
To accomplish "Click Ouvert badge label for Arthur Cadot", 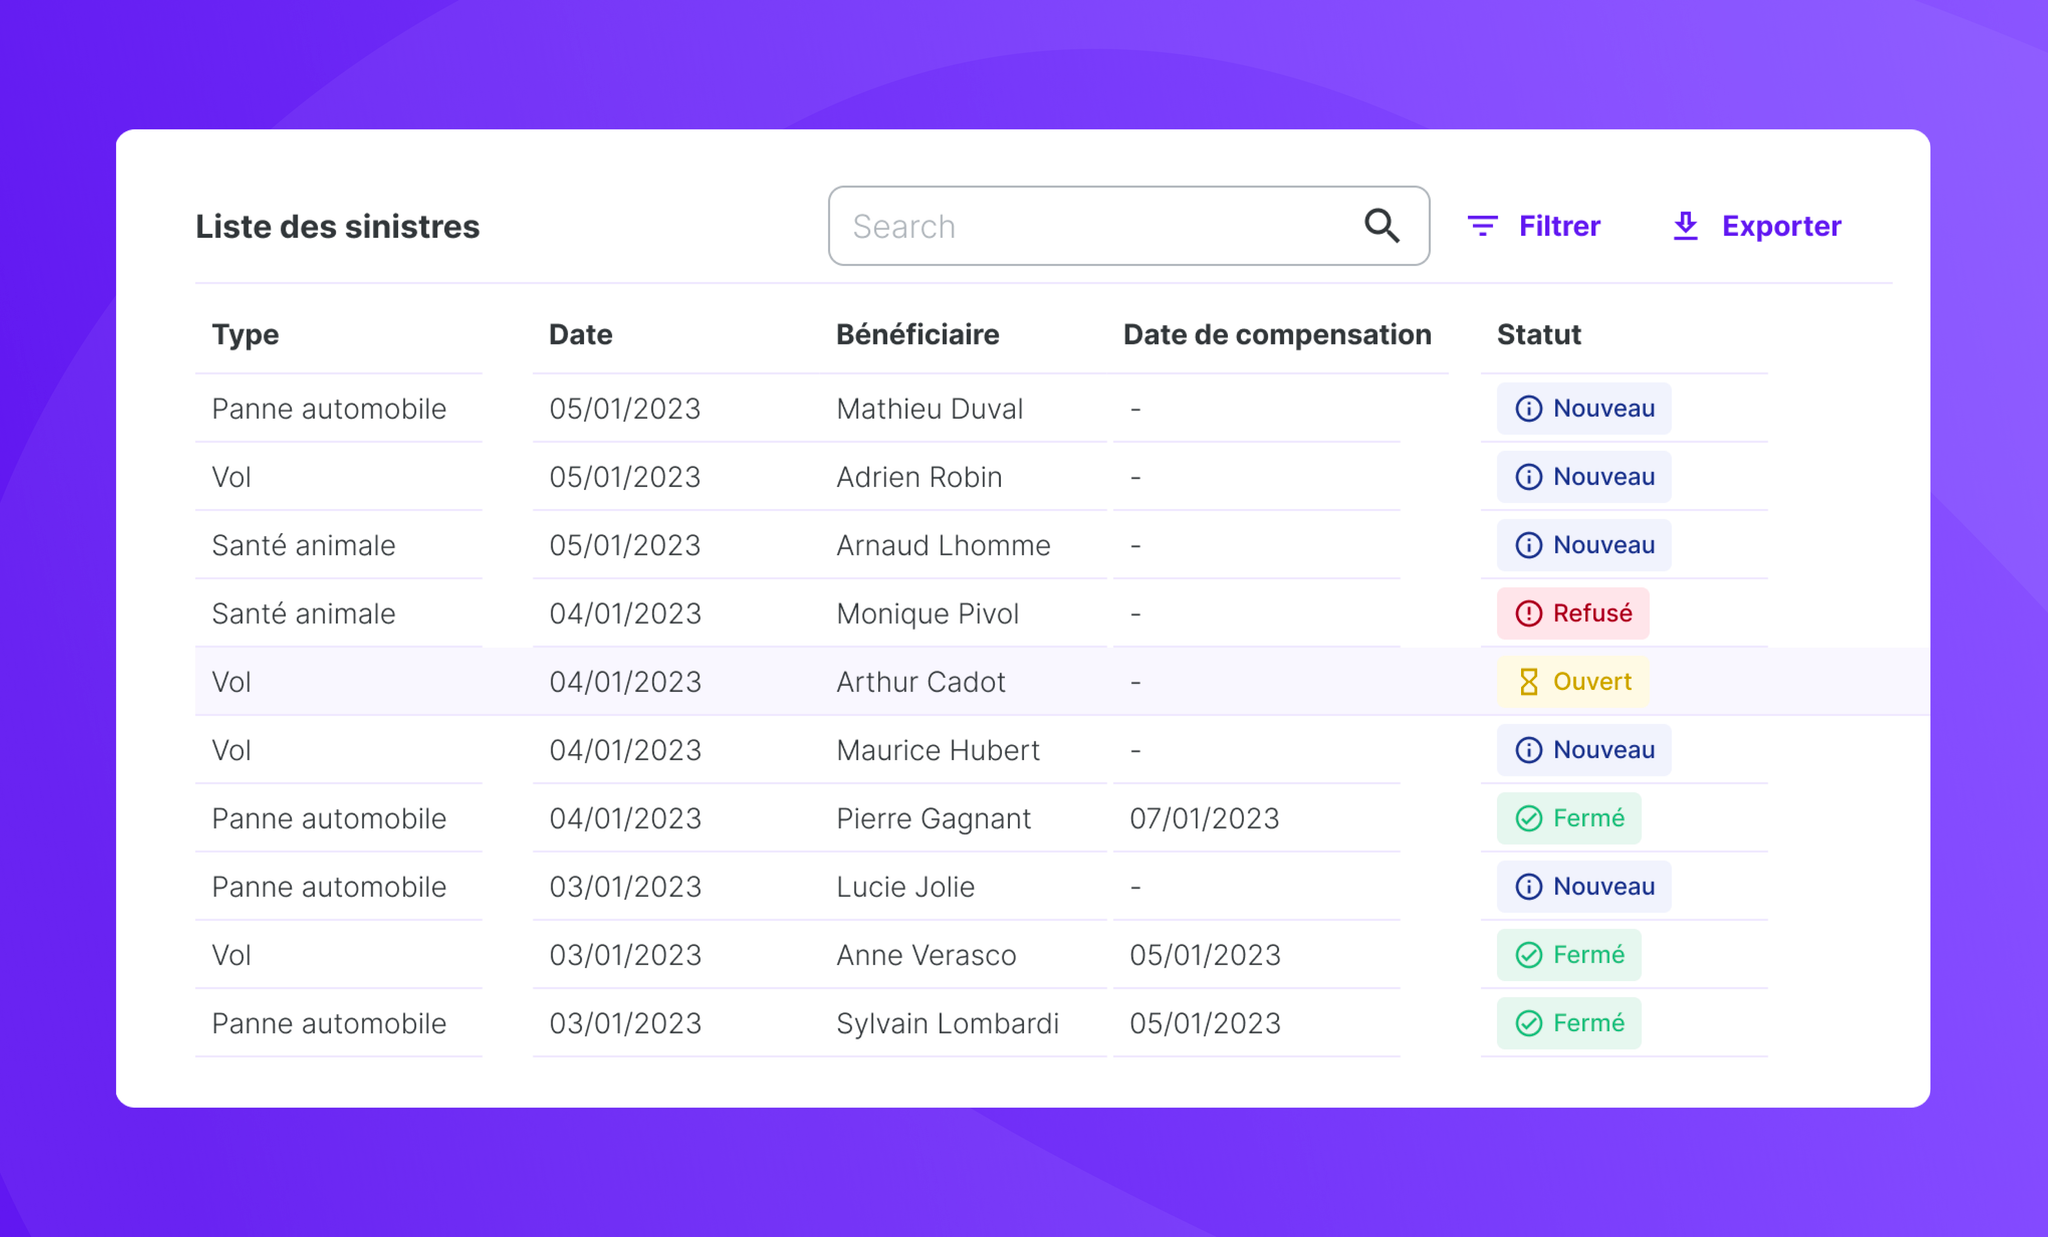I will [x=1592, y=682].
